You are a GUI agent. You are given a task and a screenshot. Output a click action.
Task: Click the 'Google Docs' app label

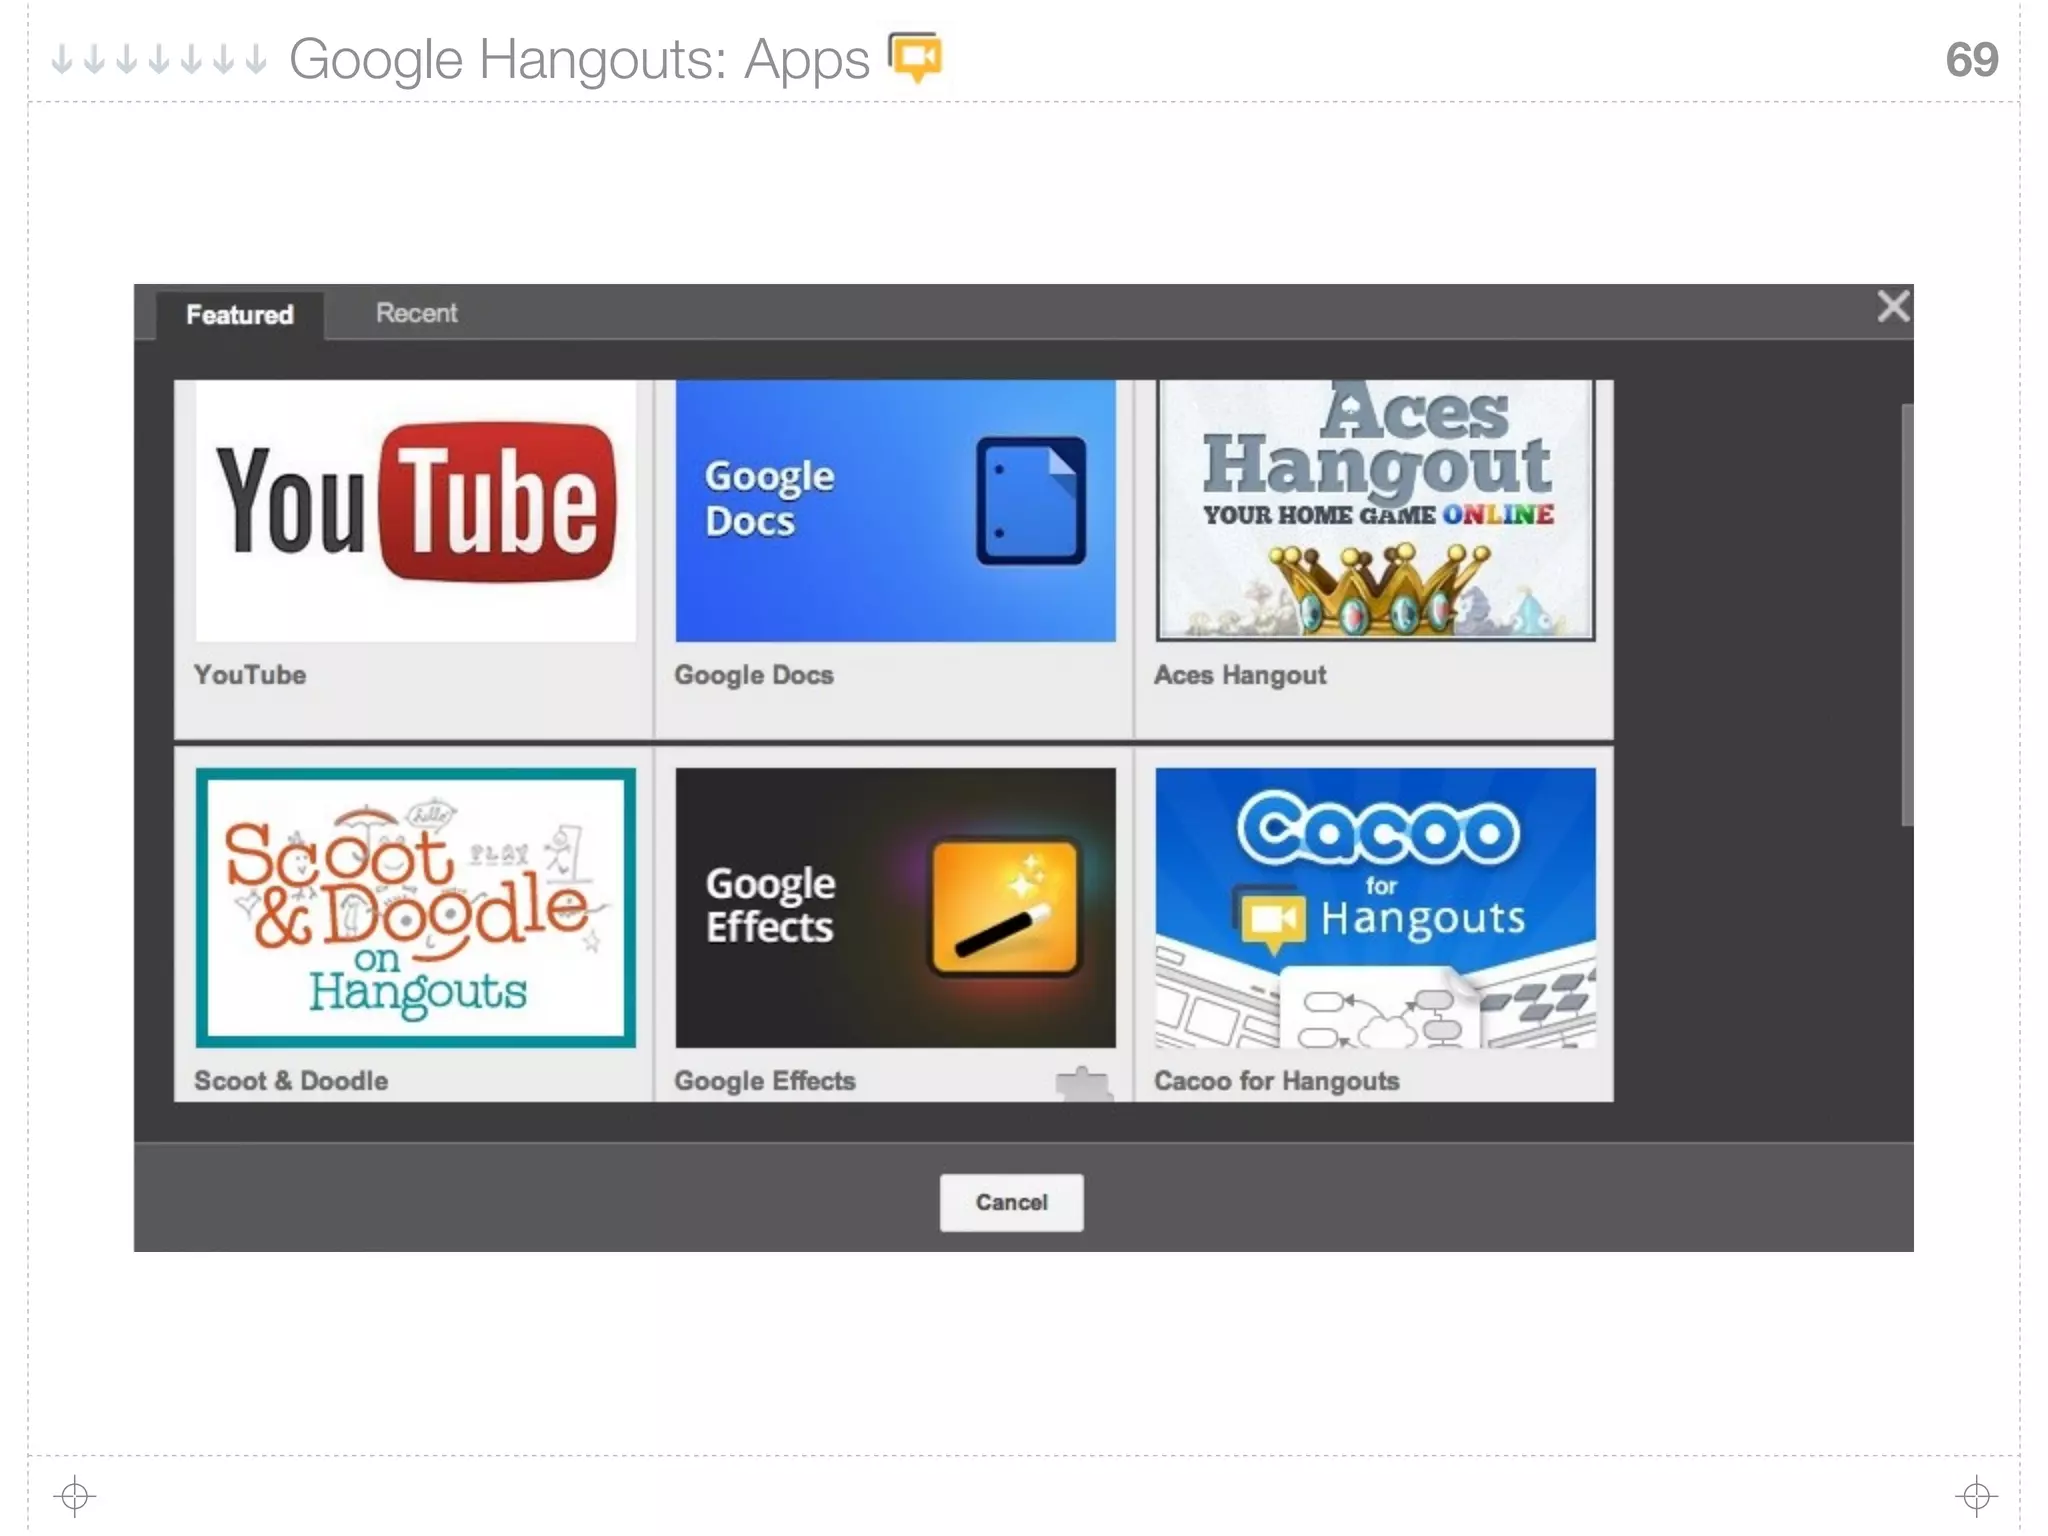coord(754,675)
